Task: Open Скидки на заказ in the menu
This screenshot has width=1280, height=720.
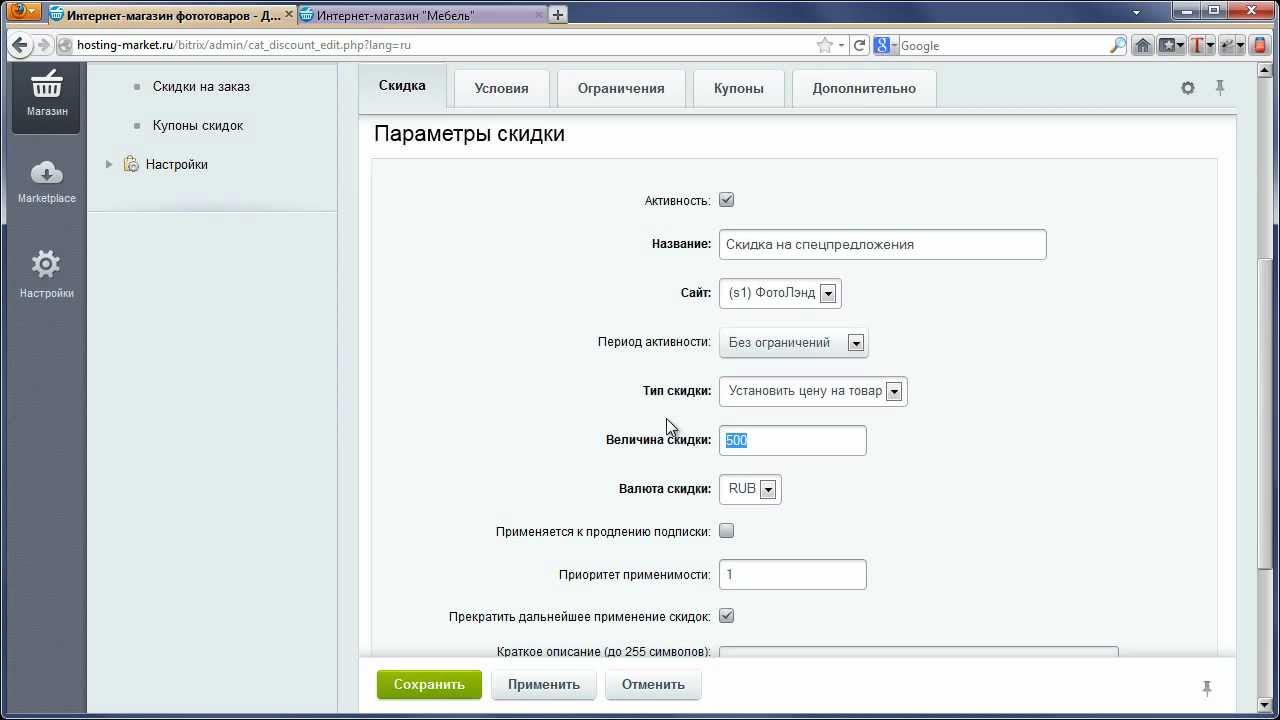Action: 201,86
